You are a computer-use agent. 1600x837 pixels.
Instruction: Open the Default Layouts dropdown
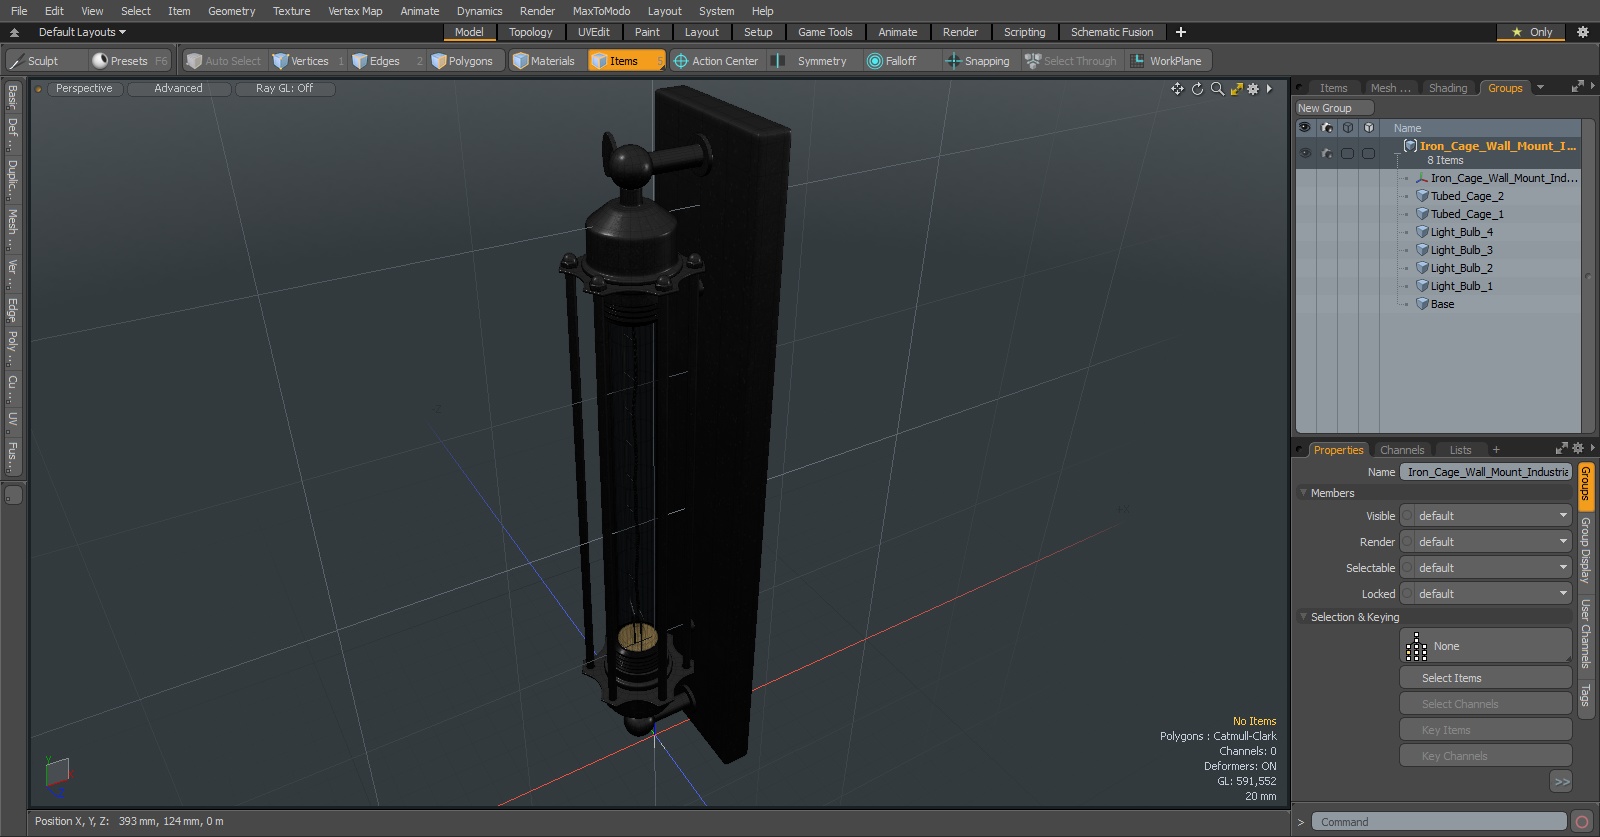(82, 32)
